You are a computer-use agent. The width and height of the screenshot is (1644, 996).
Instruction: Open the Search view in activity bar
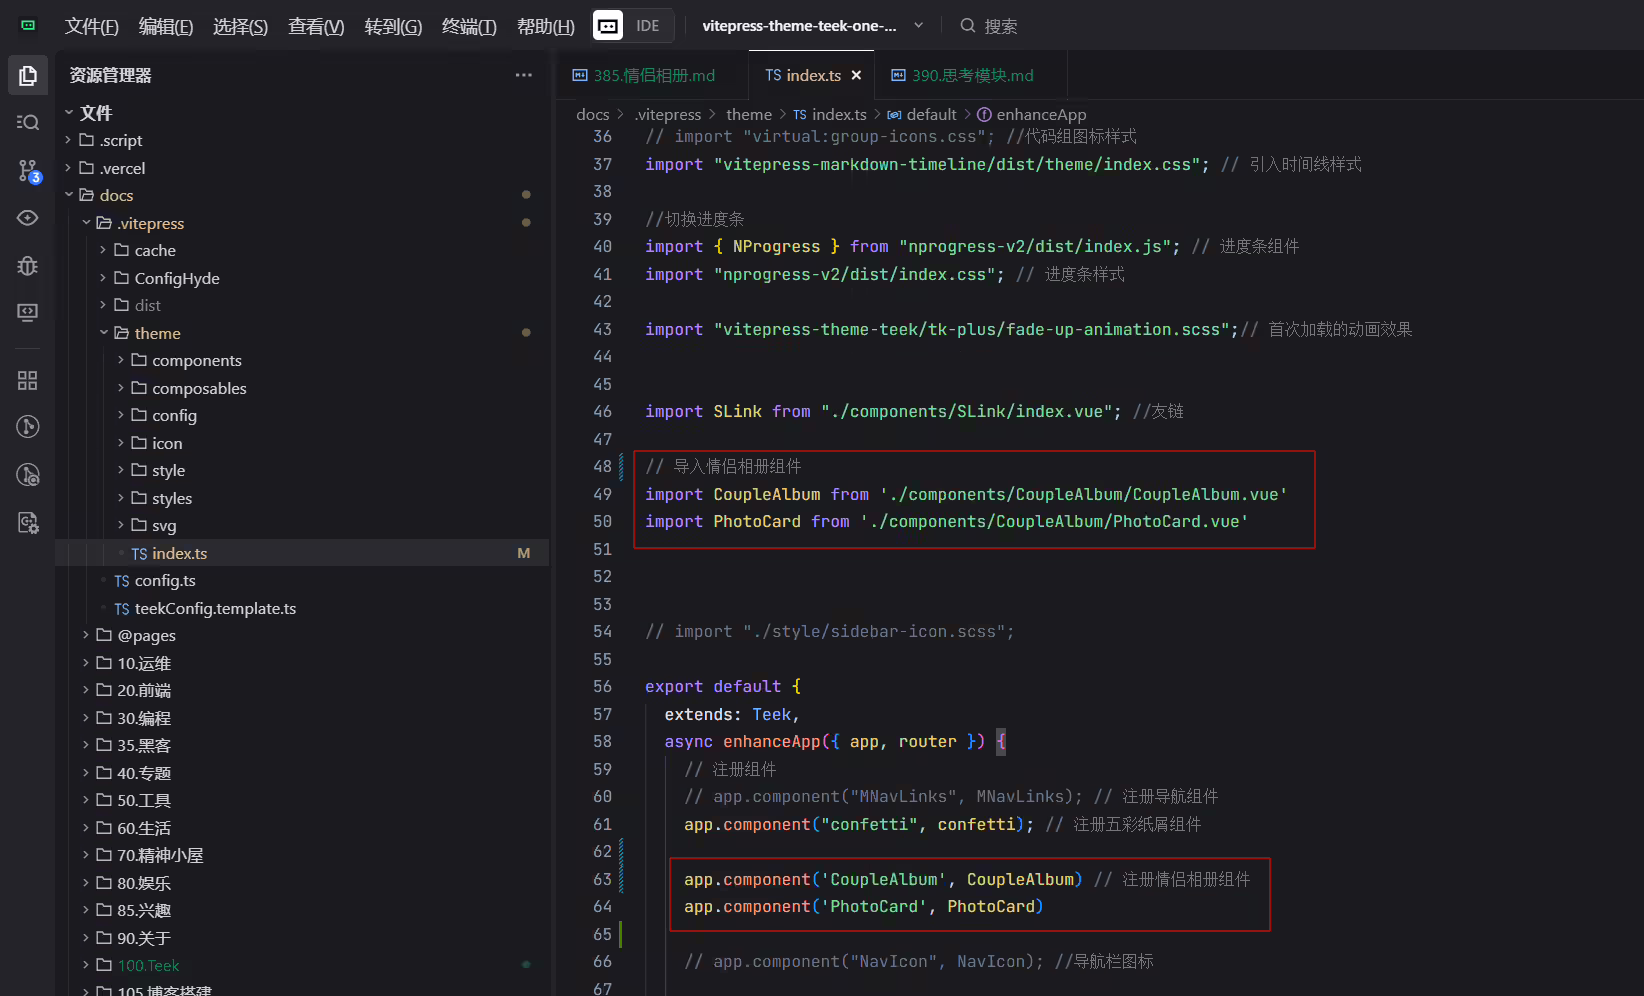click(28, 122)
